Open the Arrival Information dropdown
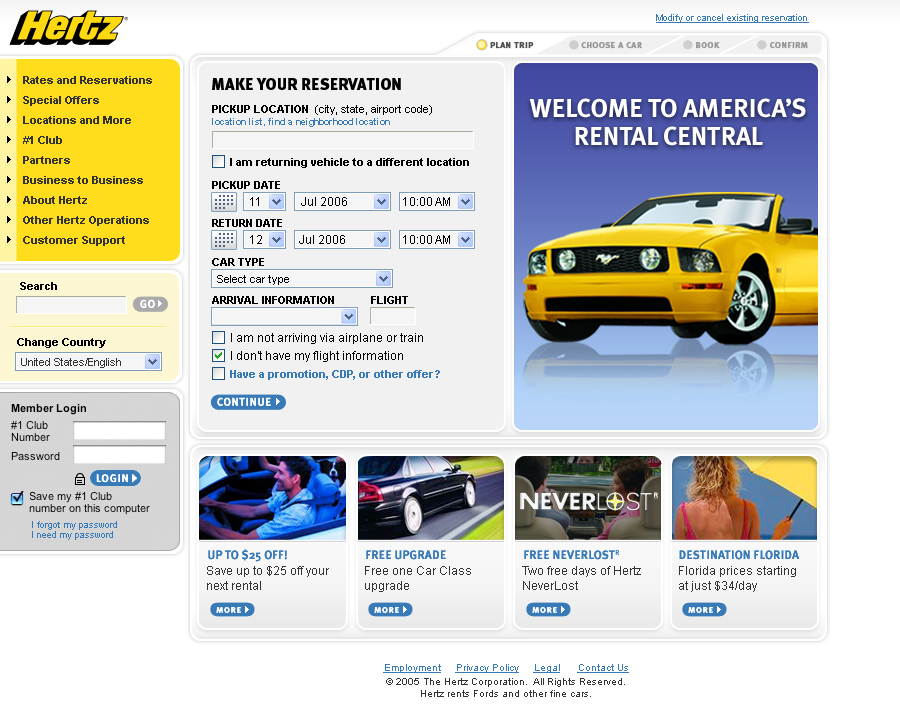The width and height of the screenshot is (900, 723). point(285,317)
